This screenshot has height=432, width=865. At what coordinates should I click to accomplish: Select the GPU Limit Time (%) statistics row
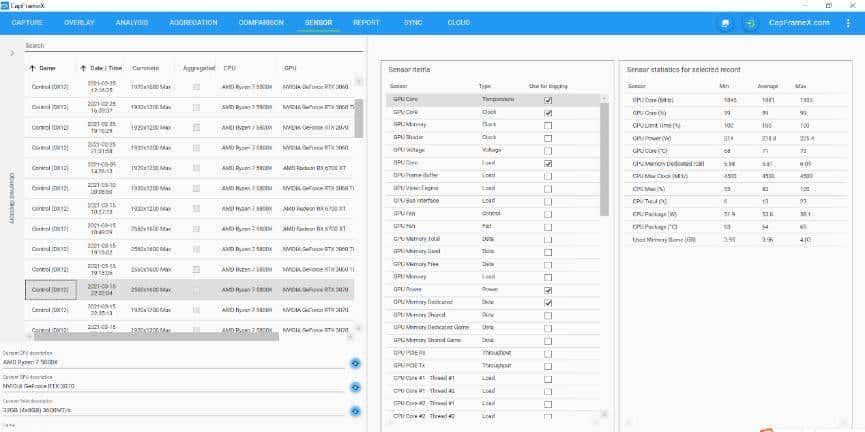tap(736, 125)
